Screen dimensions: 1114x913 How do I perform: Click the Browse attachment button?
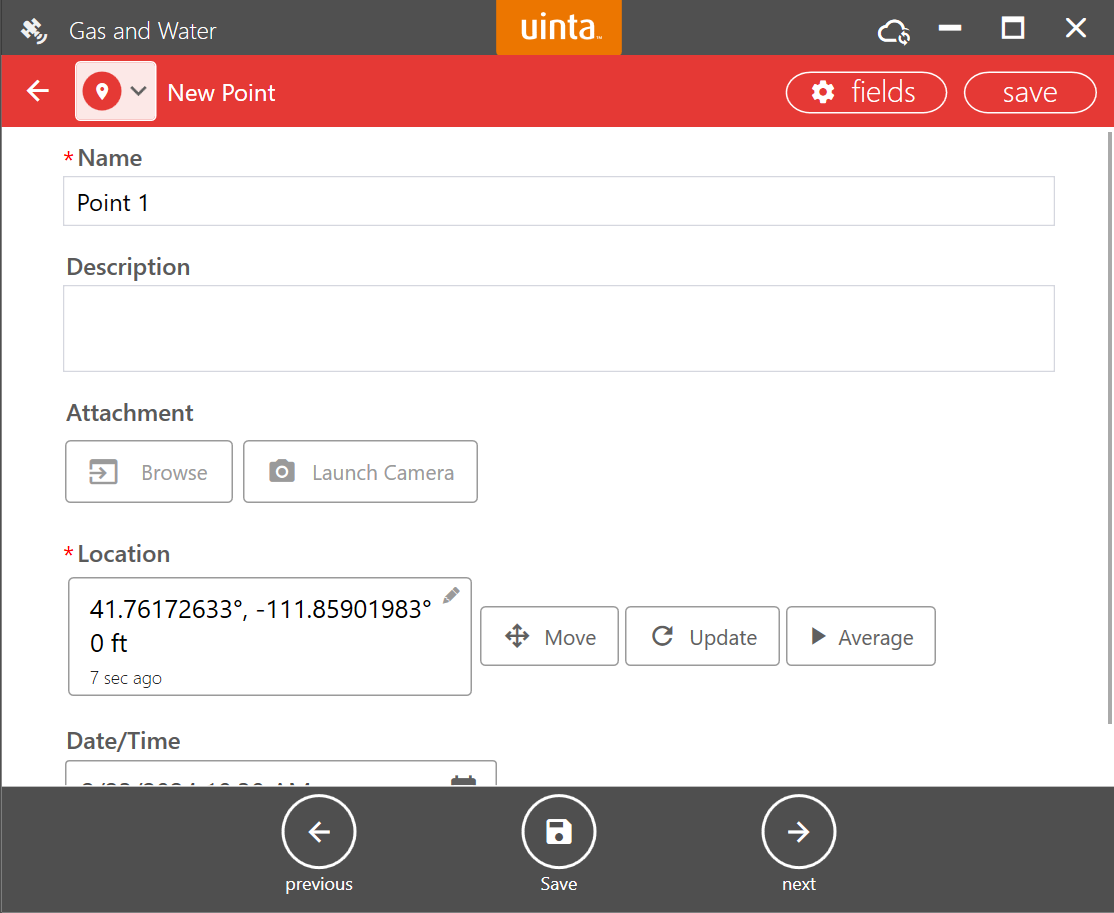(149, 472)
